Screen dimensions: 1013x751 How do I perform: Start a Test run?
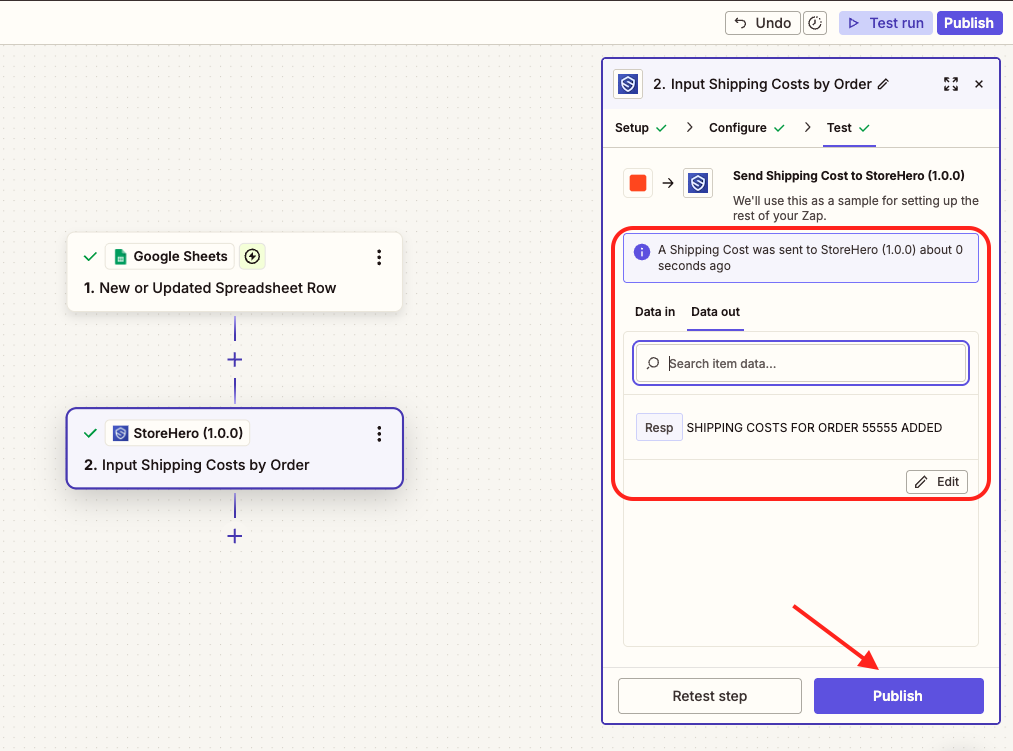coord(886,23)
